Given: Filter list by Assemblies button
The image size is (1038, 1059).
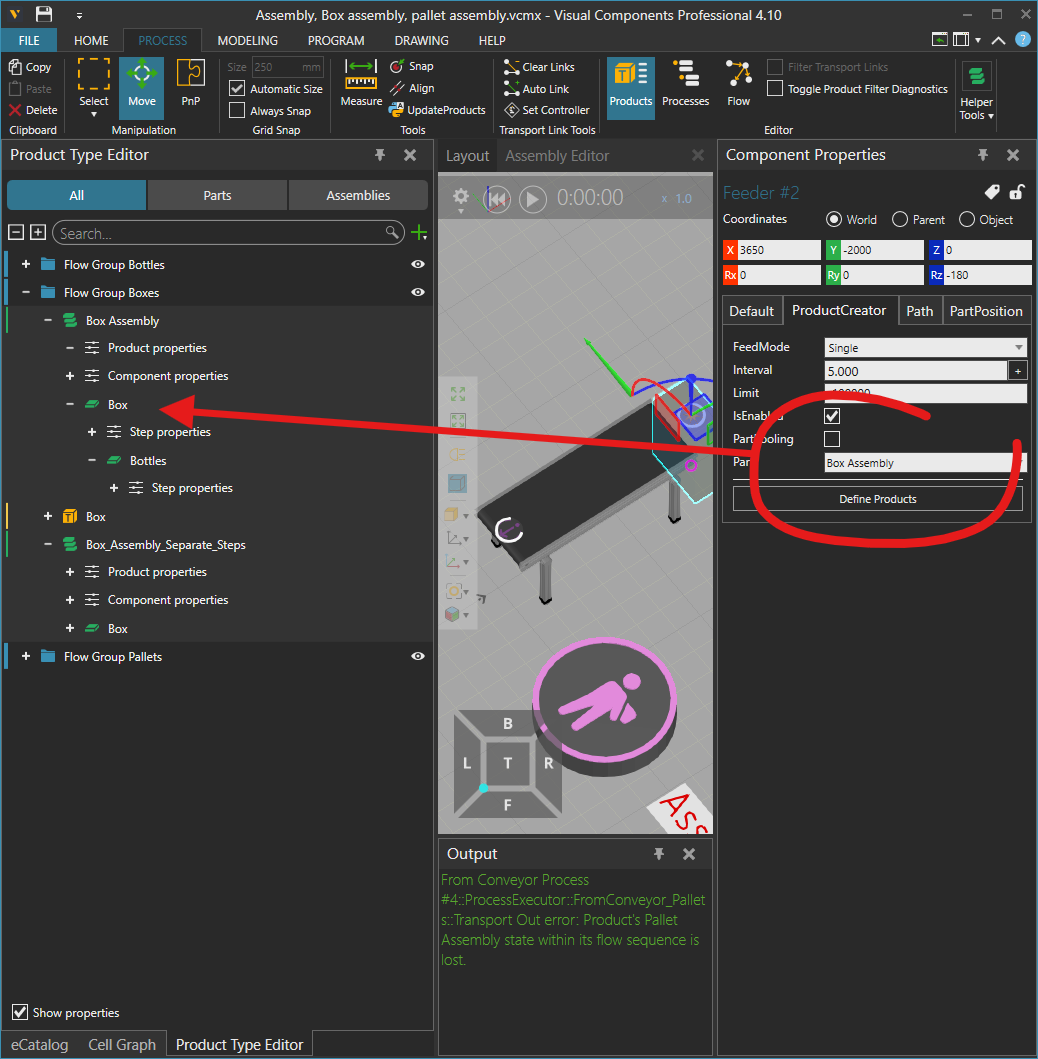Looking at the screenshot, I should click(358, 195).
